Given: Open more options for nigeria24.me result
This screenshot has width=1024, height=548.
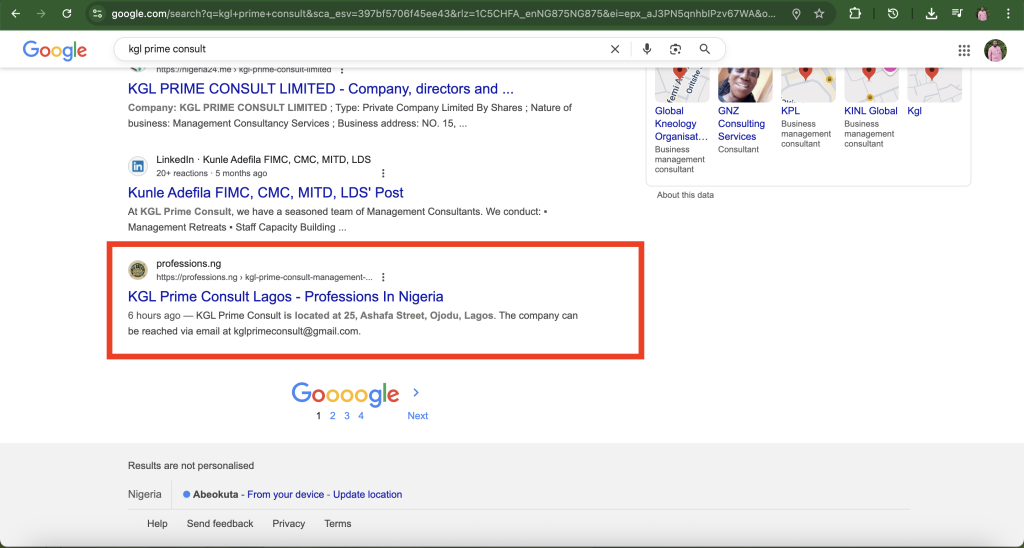Looking at the screenshot, I should click(342, 69).
